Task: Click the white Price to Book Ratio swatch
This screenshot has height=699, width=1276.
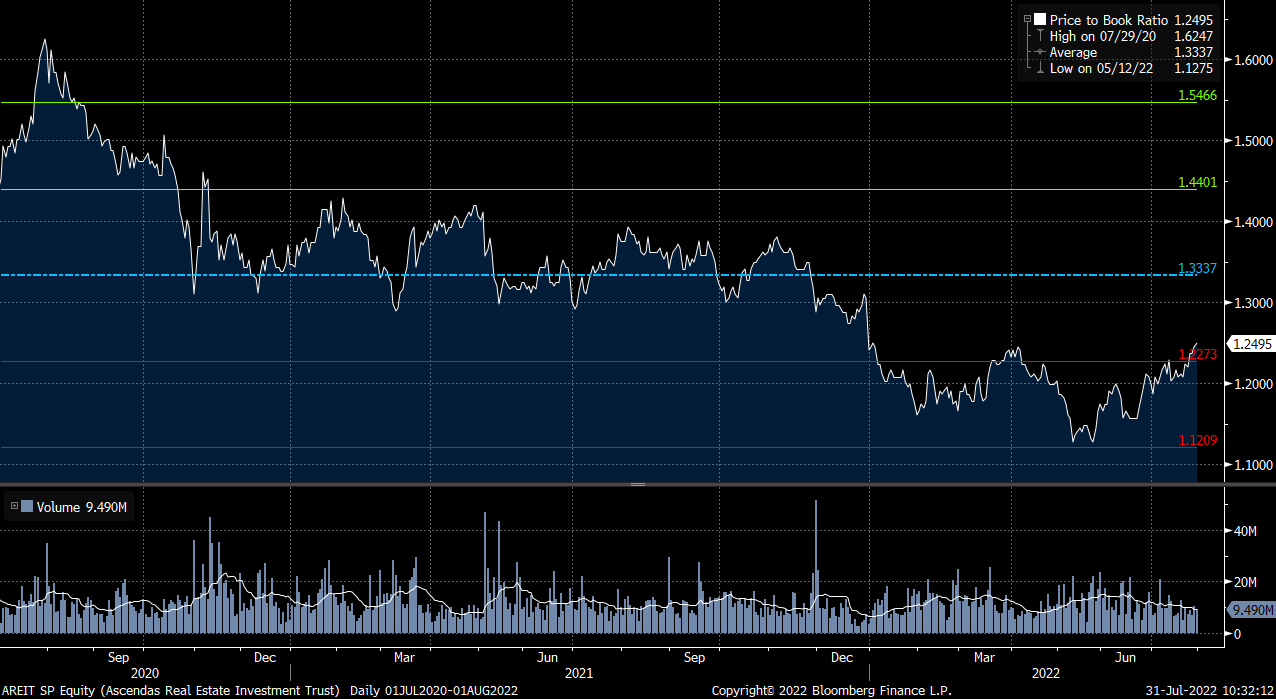Action: 1040,19
